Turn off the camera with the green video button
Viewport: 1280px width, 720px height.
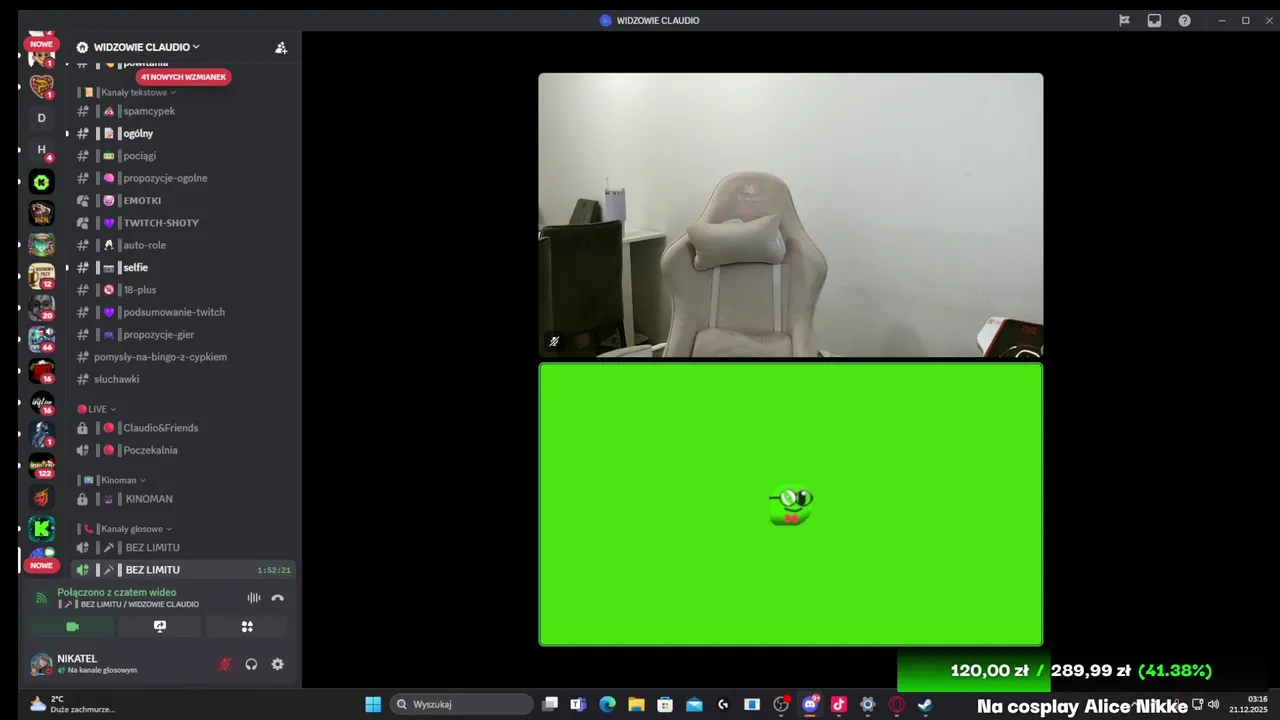click(72, 627)
